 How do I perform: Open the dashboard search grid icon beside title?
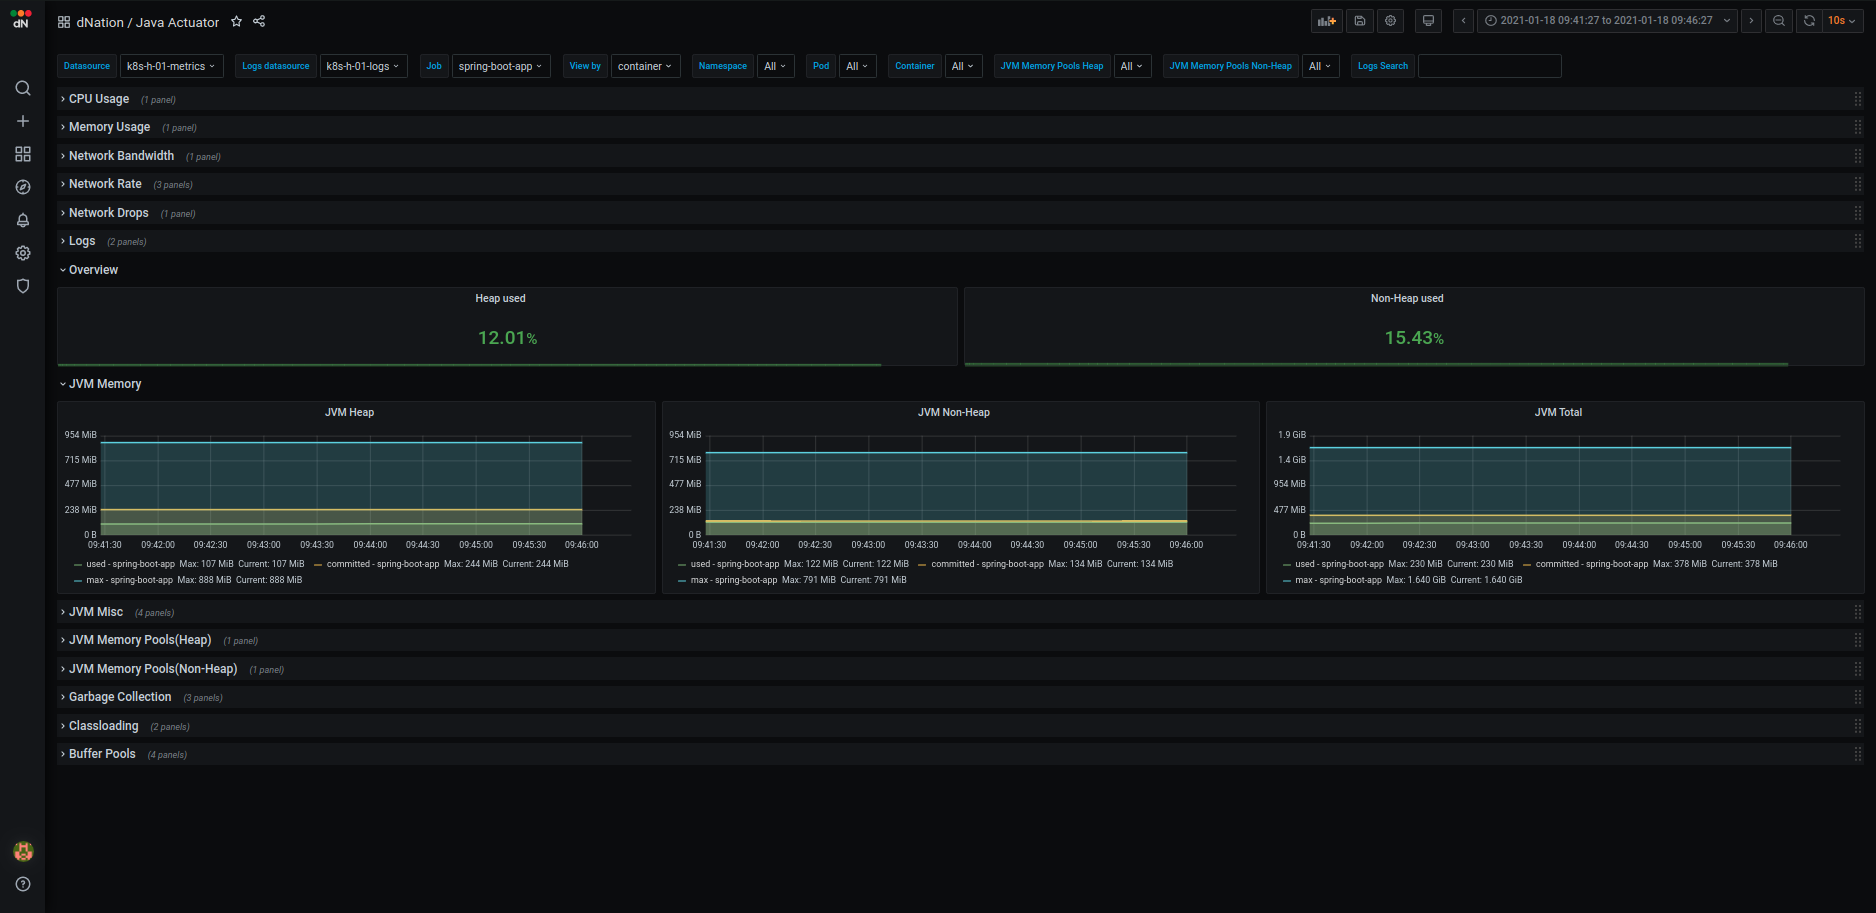click(x=64, y=22)
